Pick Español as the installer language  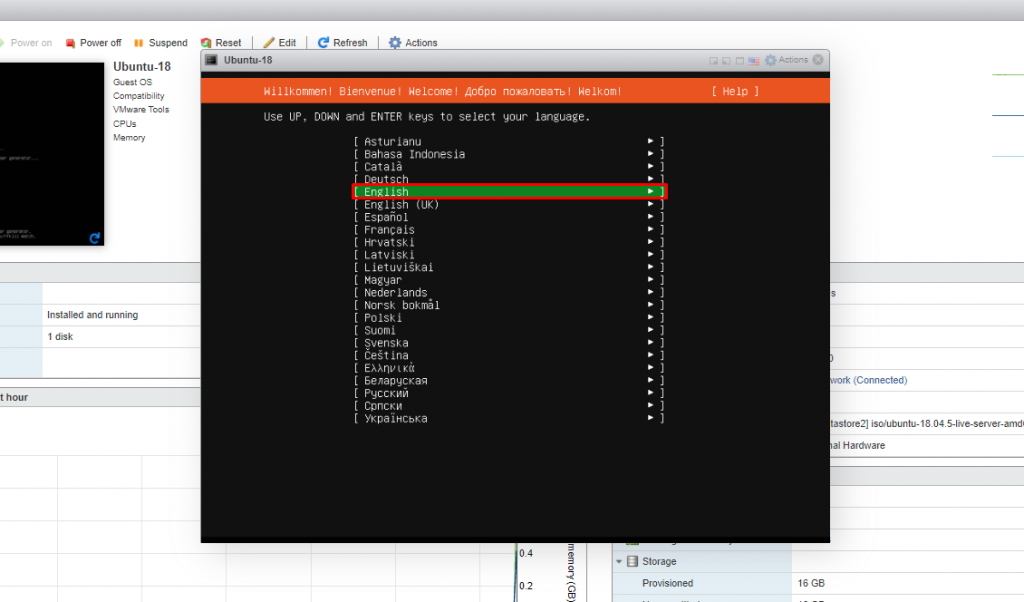tap(509, 217)
